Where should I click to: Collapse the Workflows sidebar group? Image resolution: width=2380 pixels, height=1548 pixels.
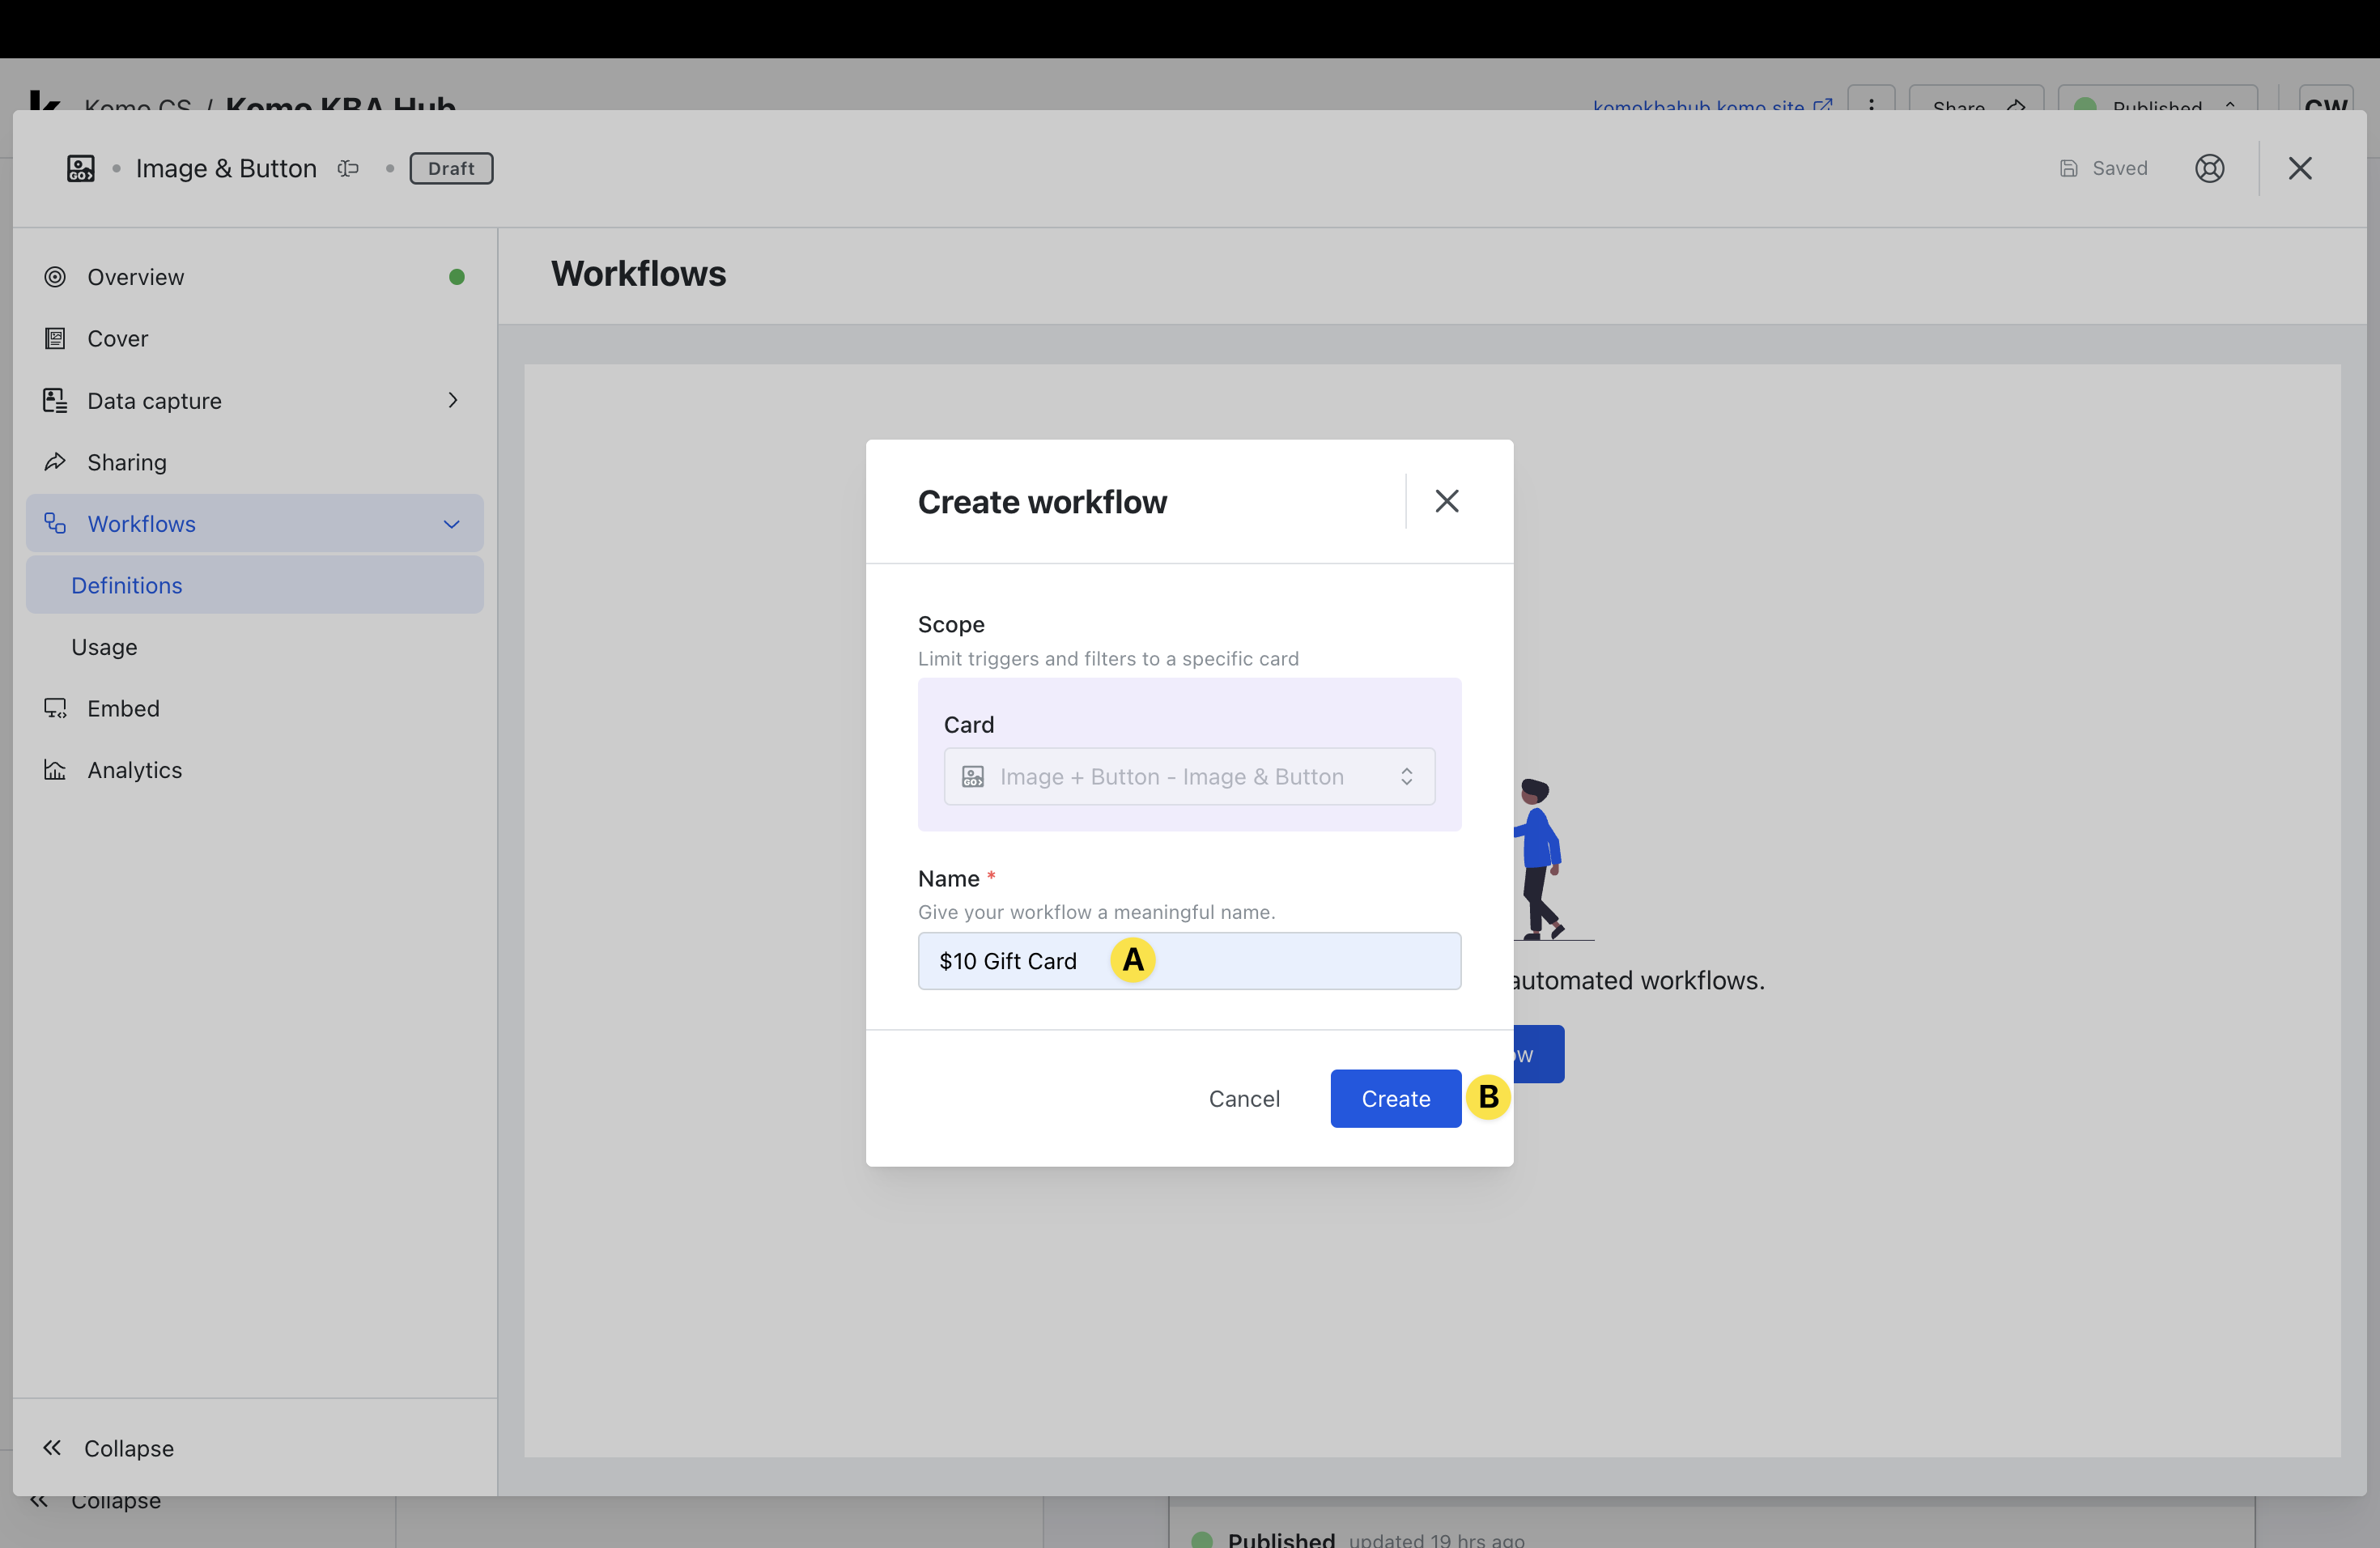(x=451, y=524)
